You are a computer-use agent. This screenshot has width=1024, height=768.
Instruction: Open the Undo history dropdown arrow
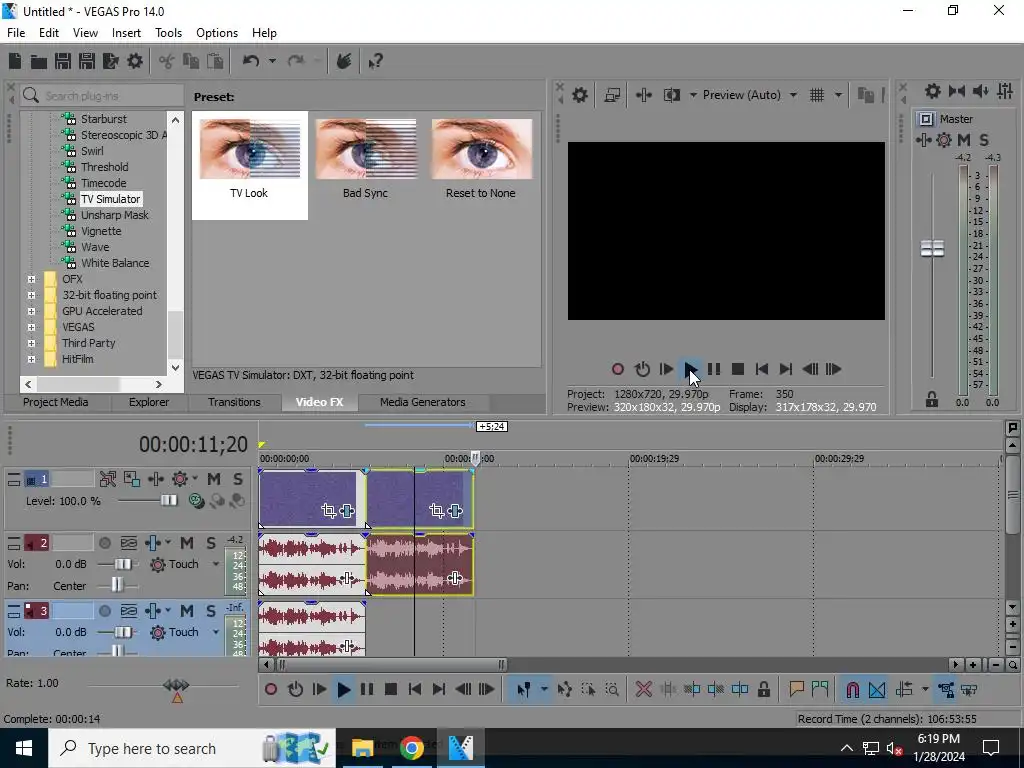coord(272,61)
